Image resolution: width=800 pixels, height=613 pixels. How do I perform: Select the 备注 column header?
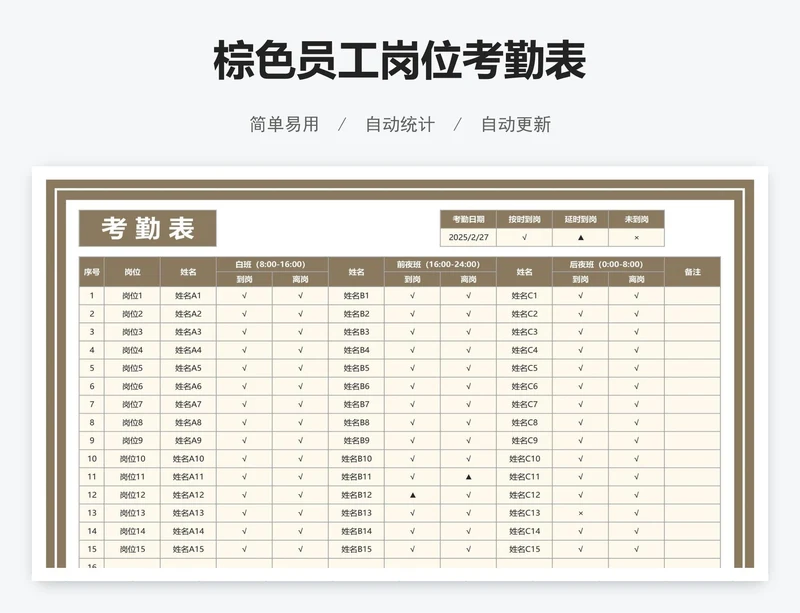(x=692, y=272)
